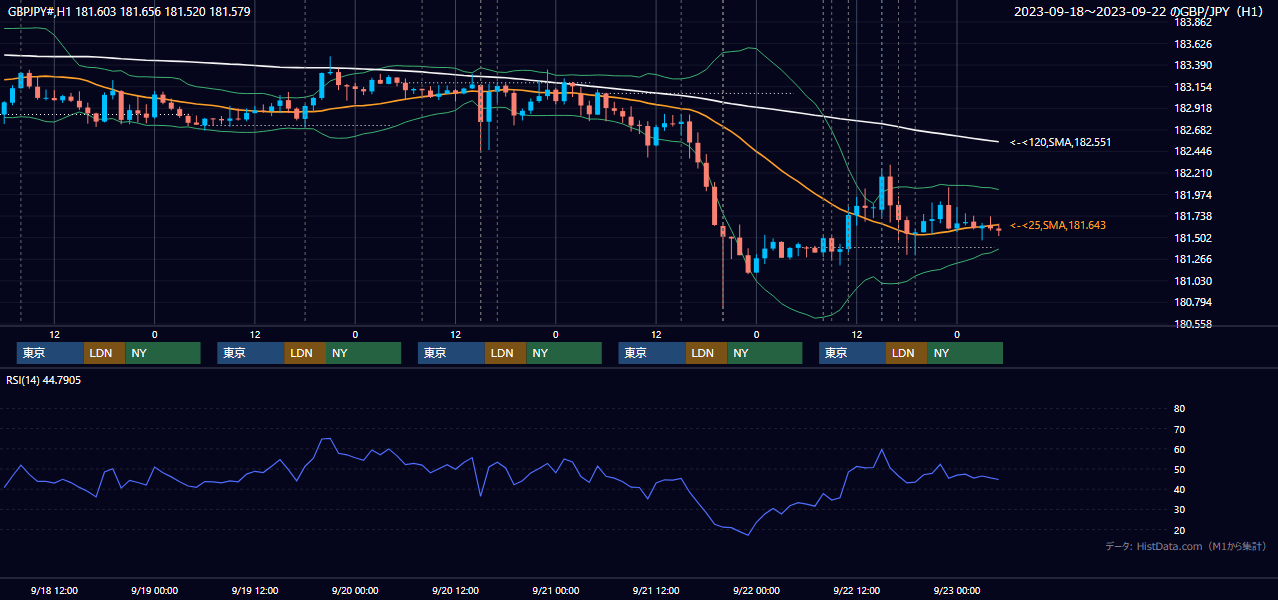Click price axis label 181.974
Image resolution: width=1278 pixels, height=600 pixels.
[x=1193, y=195]
